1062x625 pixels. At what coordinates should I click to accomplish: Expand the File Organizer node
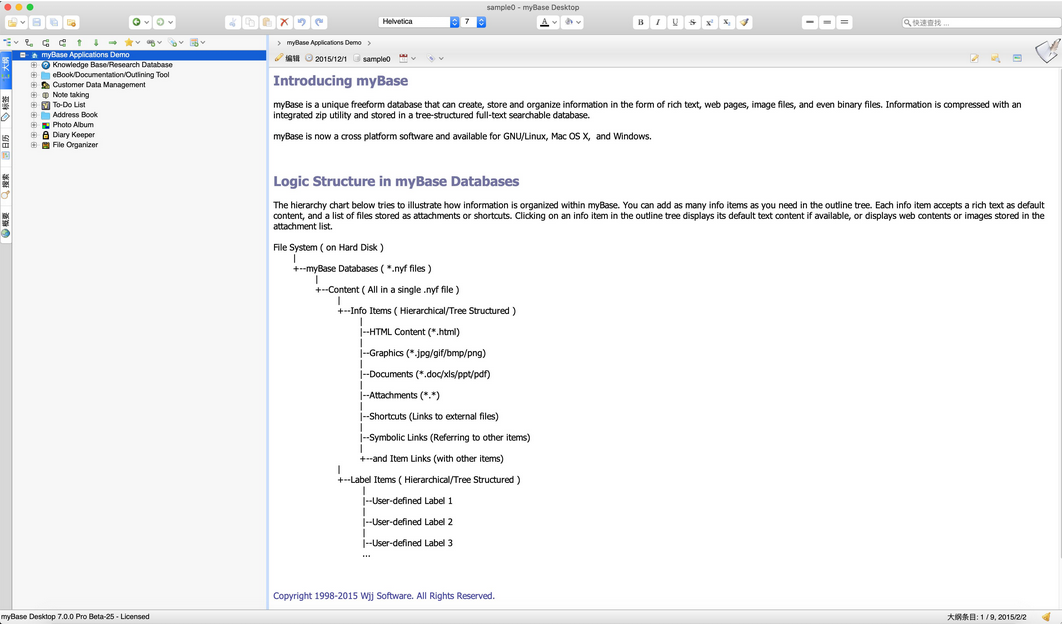pos(34,145)
